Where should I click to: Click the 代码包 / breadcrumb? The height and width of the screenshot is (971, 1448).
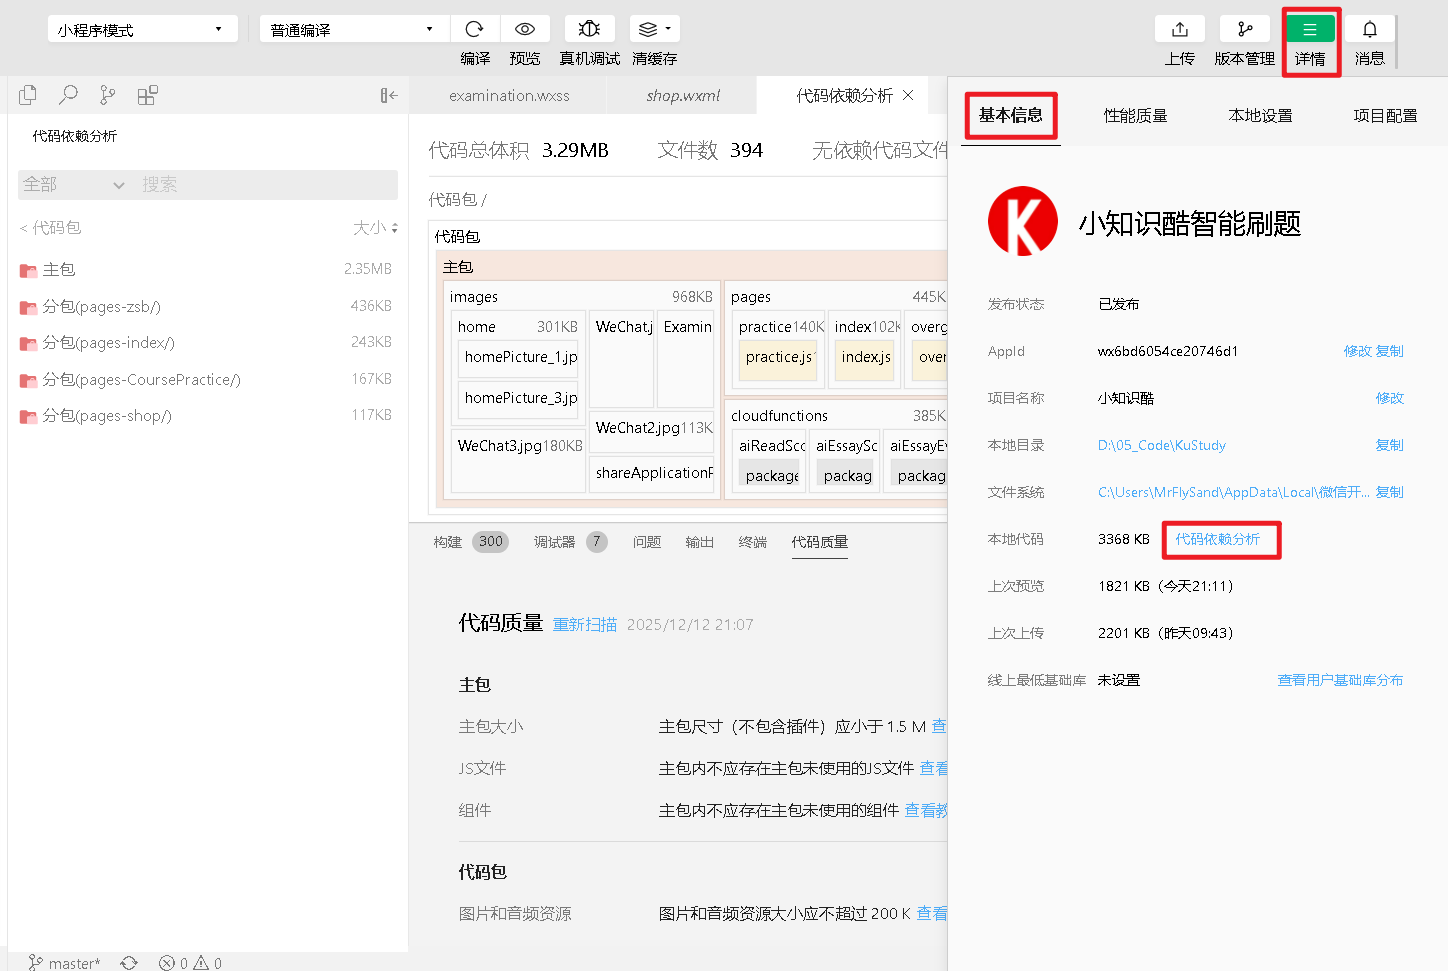[x=457, y=200]
